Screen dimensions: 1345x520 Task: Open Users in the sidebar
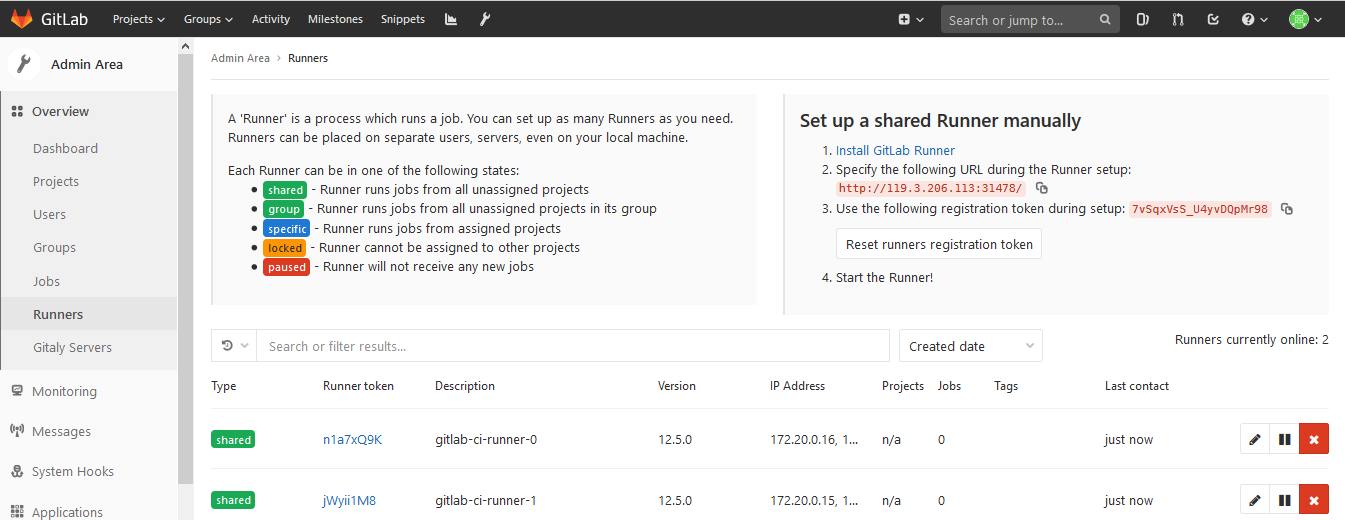coord(49,214)
